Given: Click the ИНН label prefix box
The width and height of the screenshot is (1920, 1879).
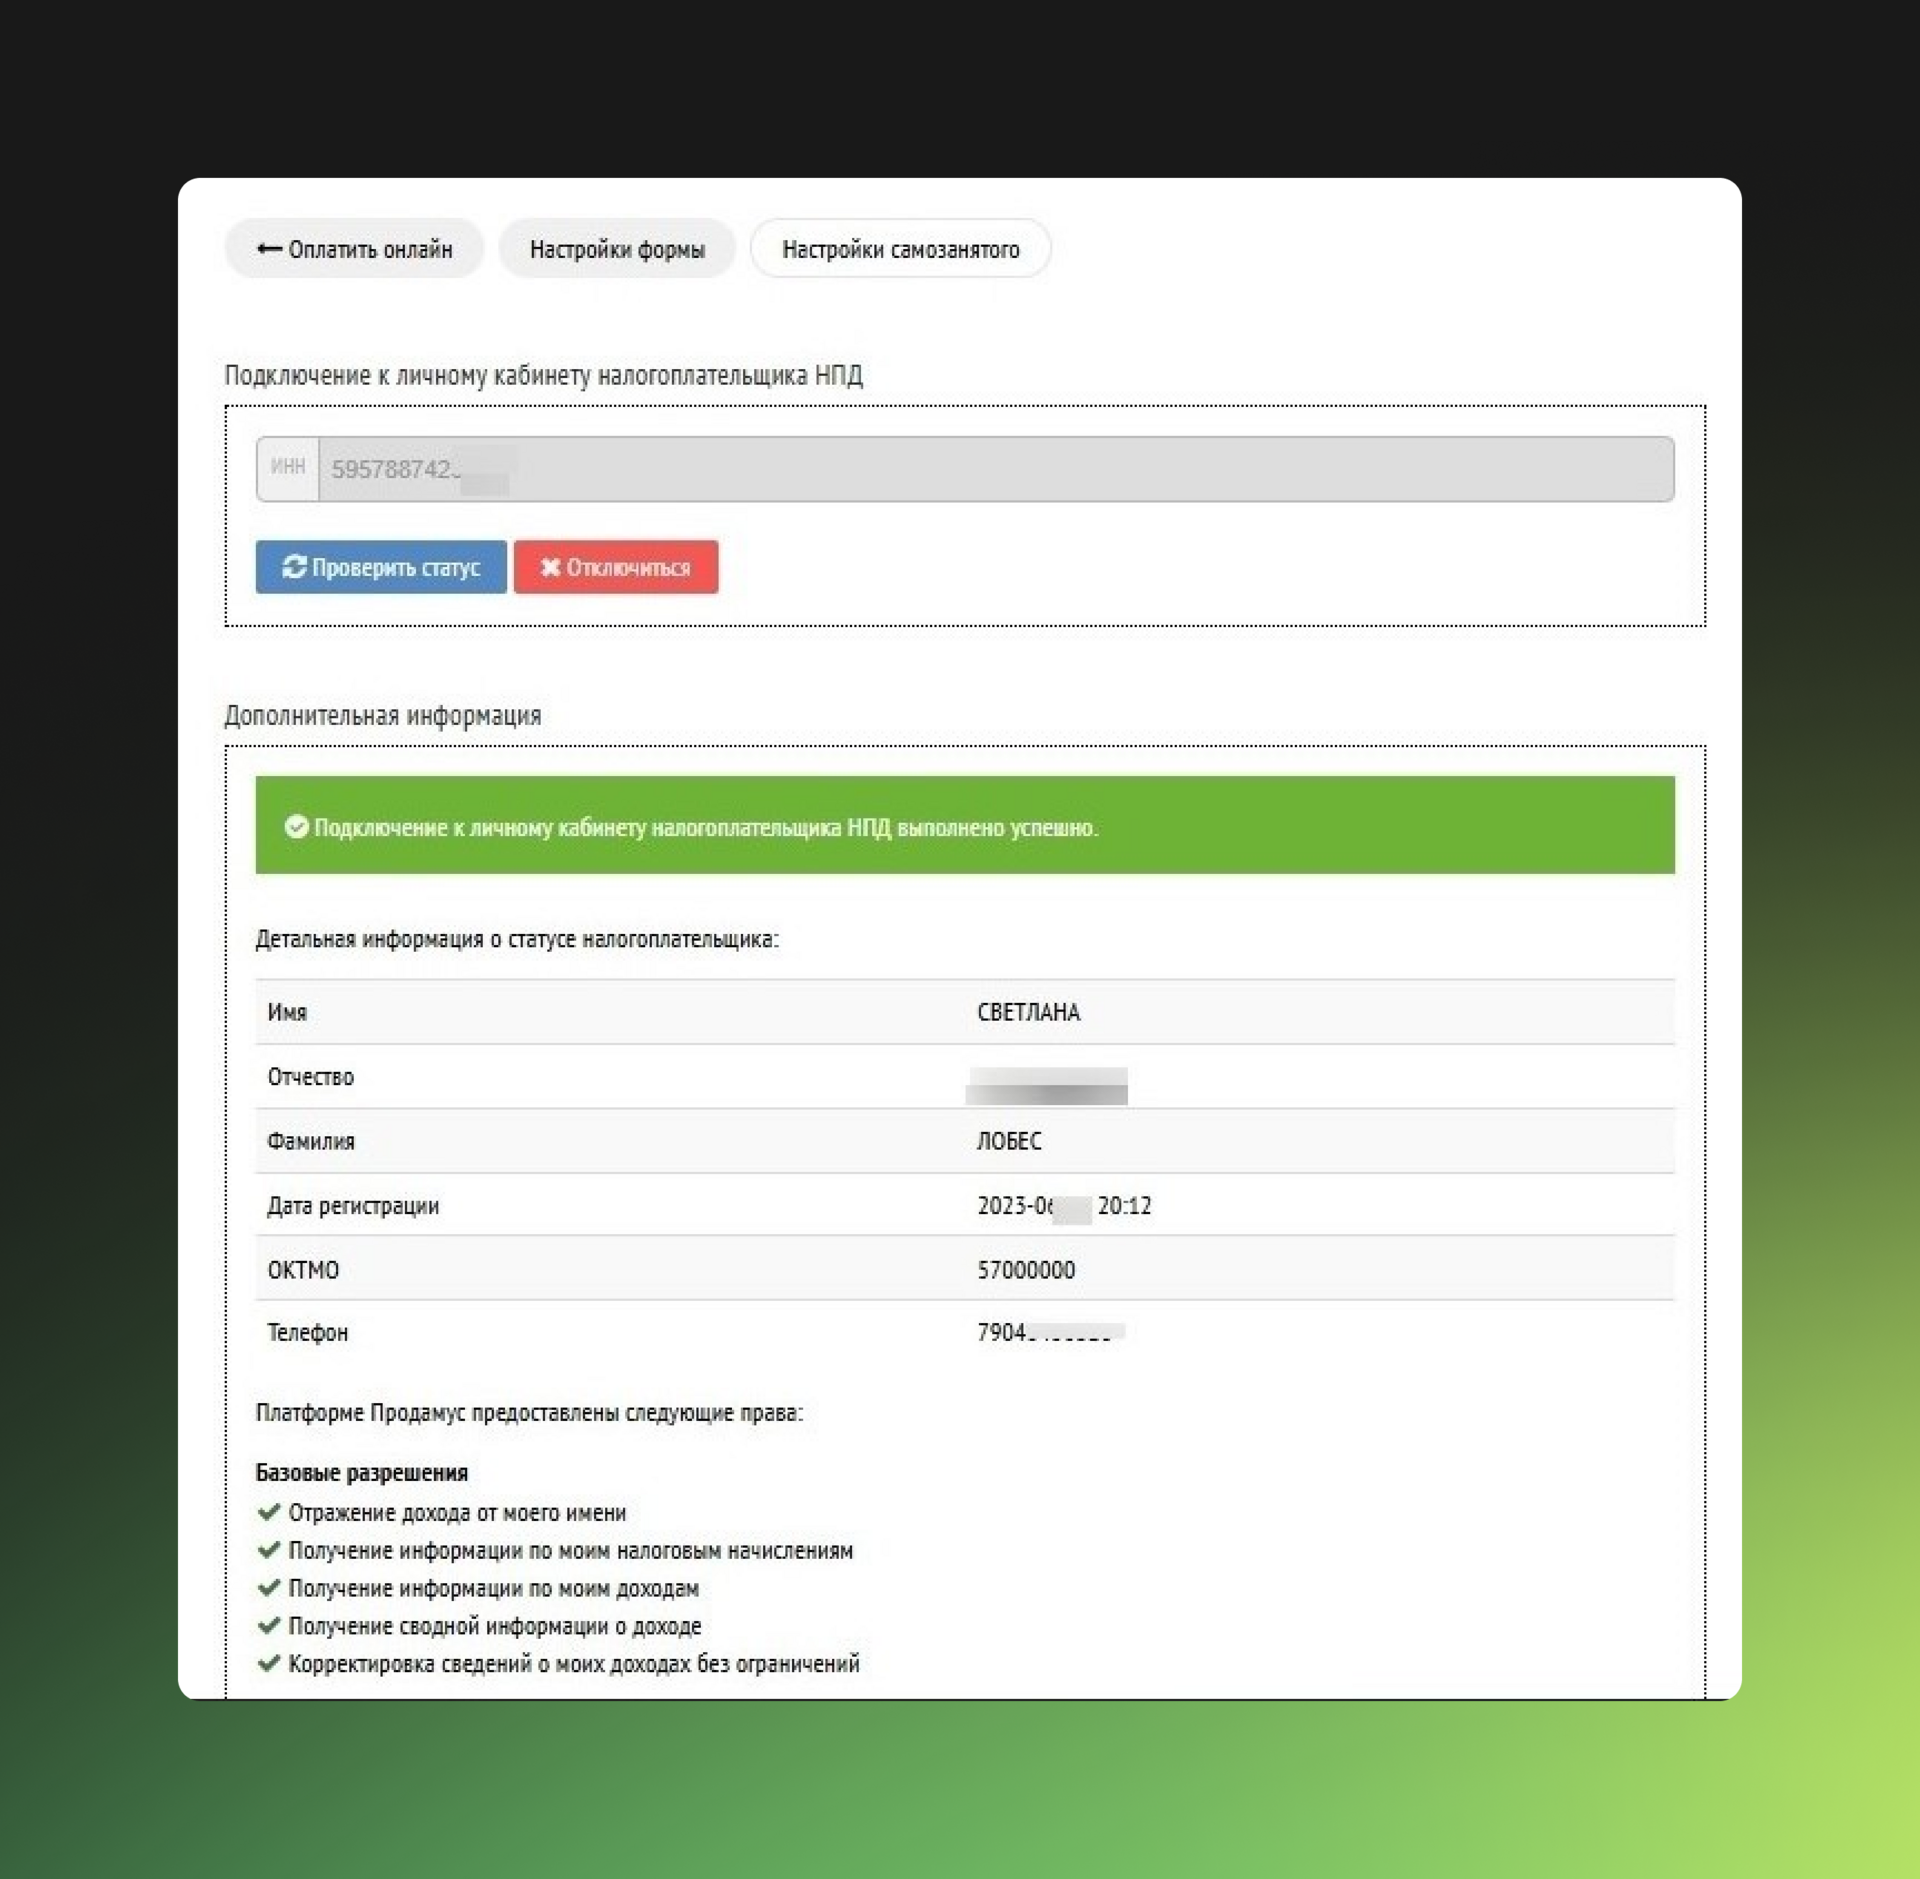Looking at the screenshot, I should coord(288,468).
